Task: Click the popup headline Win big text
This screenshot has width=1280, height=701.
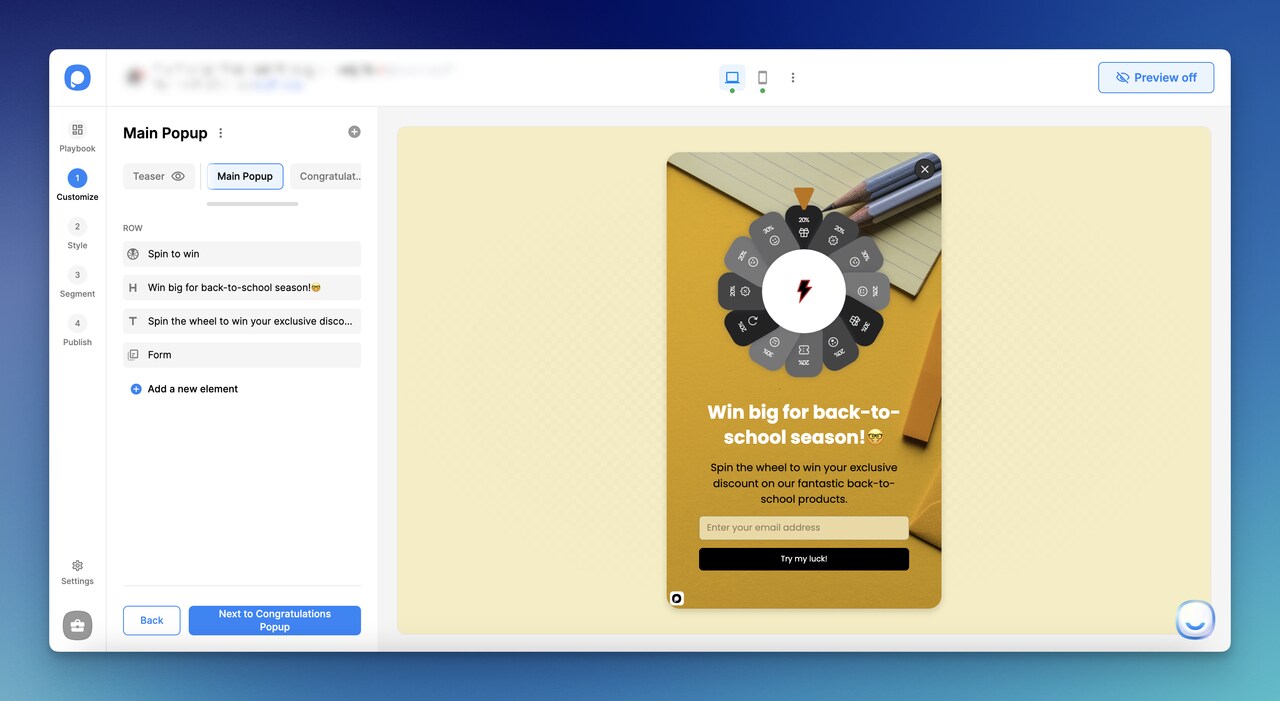Action: pyautogui.click(x=804, y=424)
